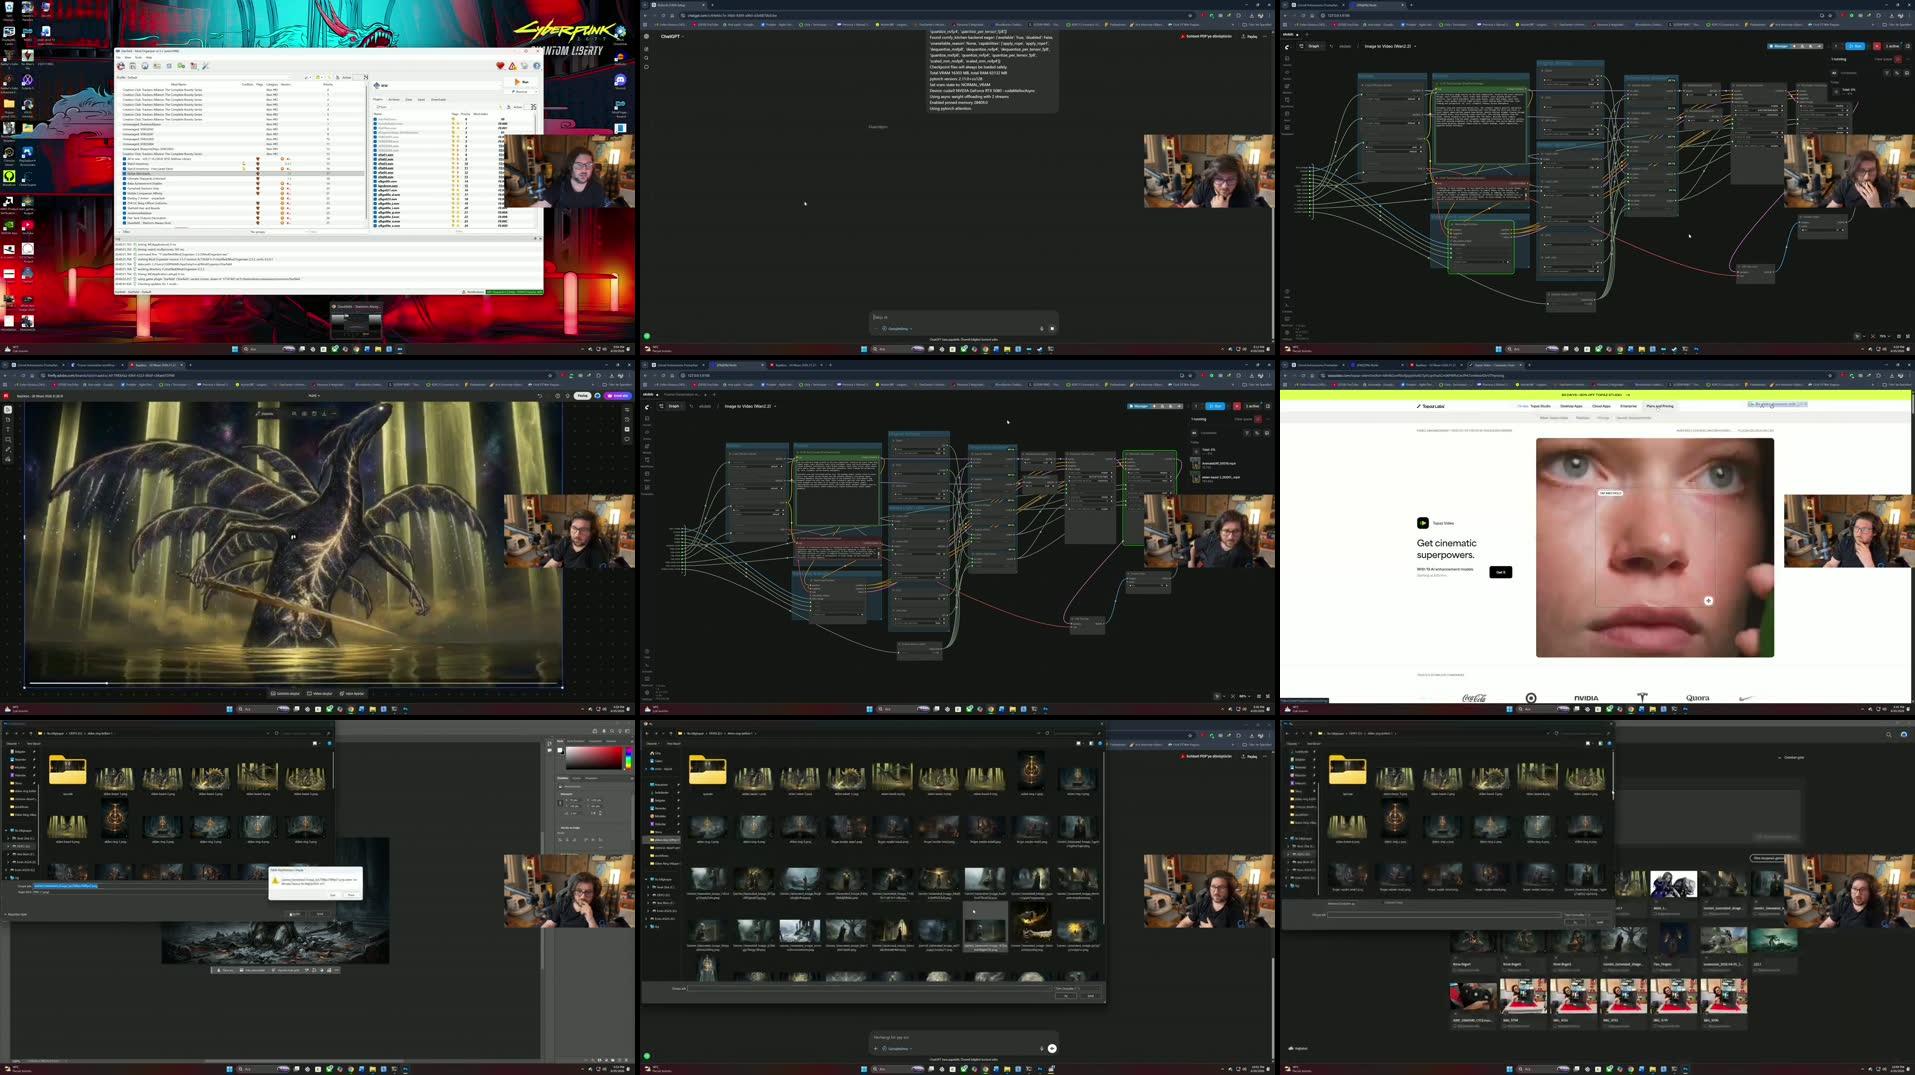Open File Explorer in the Topaz window's taskbar
This screenshot has width=1915, height=1075.
1653,709
